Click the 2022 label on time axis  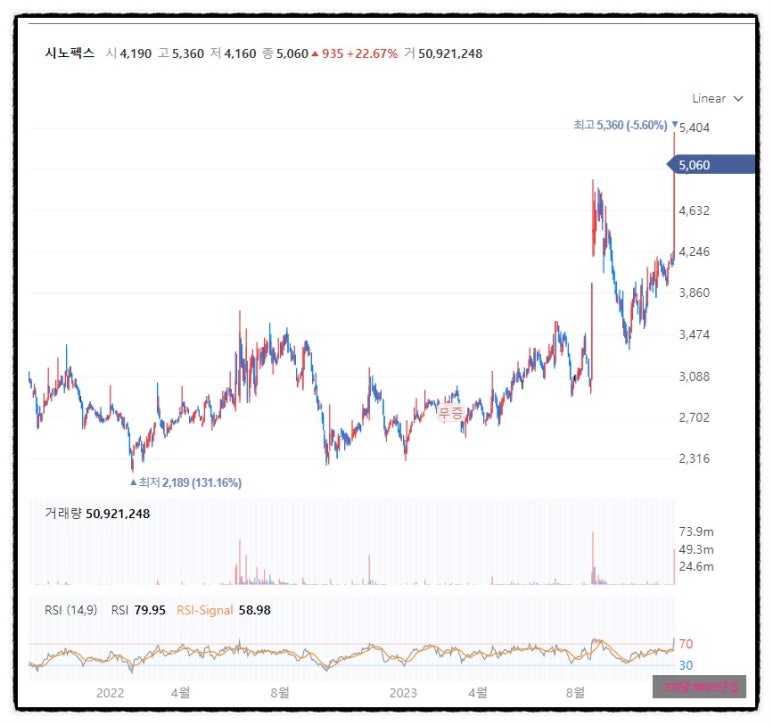pyautogui.click(x=110, y=692)
